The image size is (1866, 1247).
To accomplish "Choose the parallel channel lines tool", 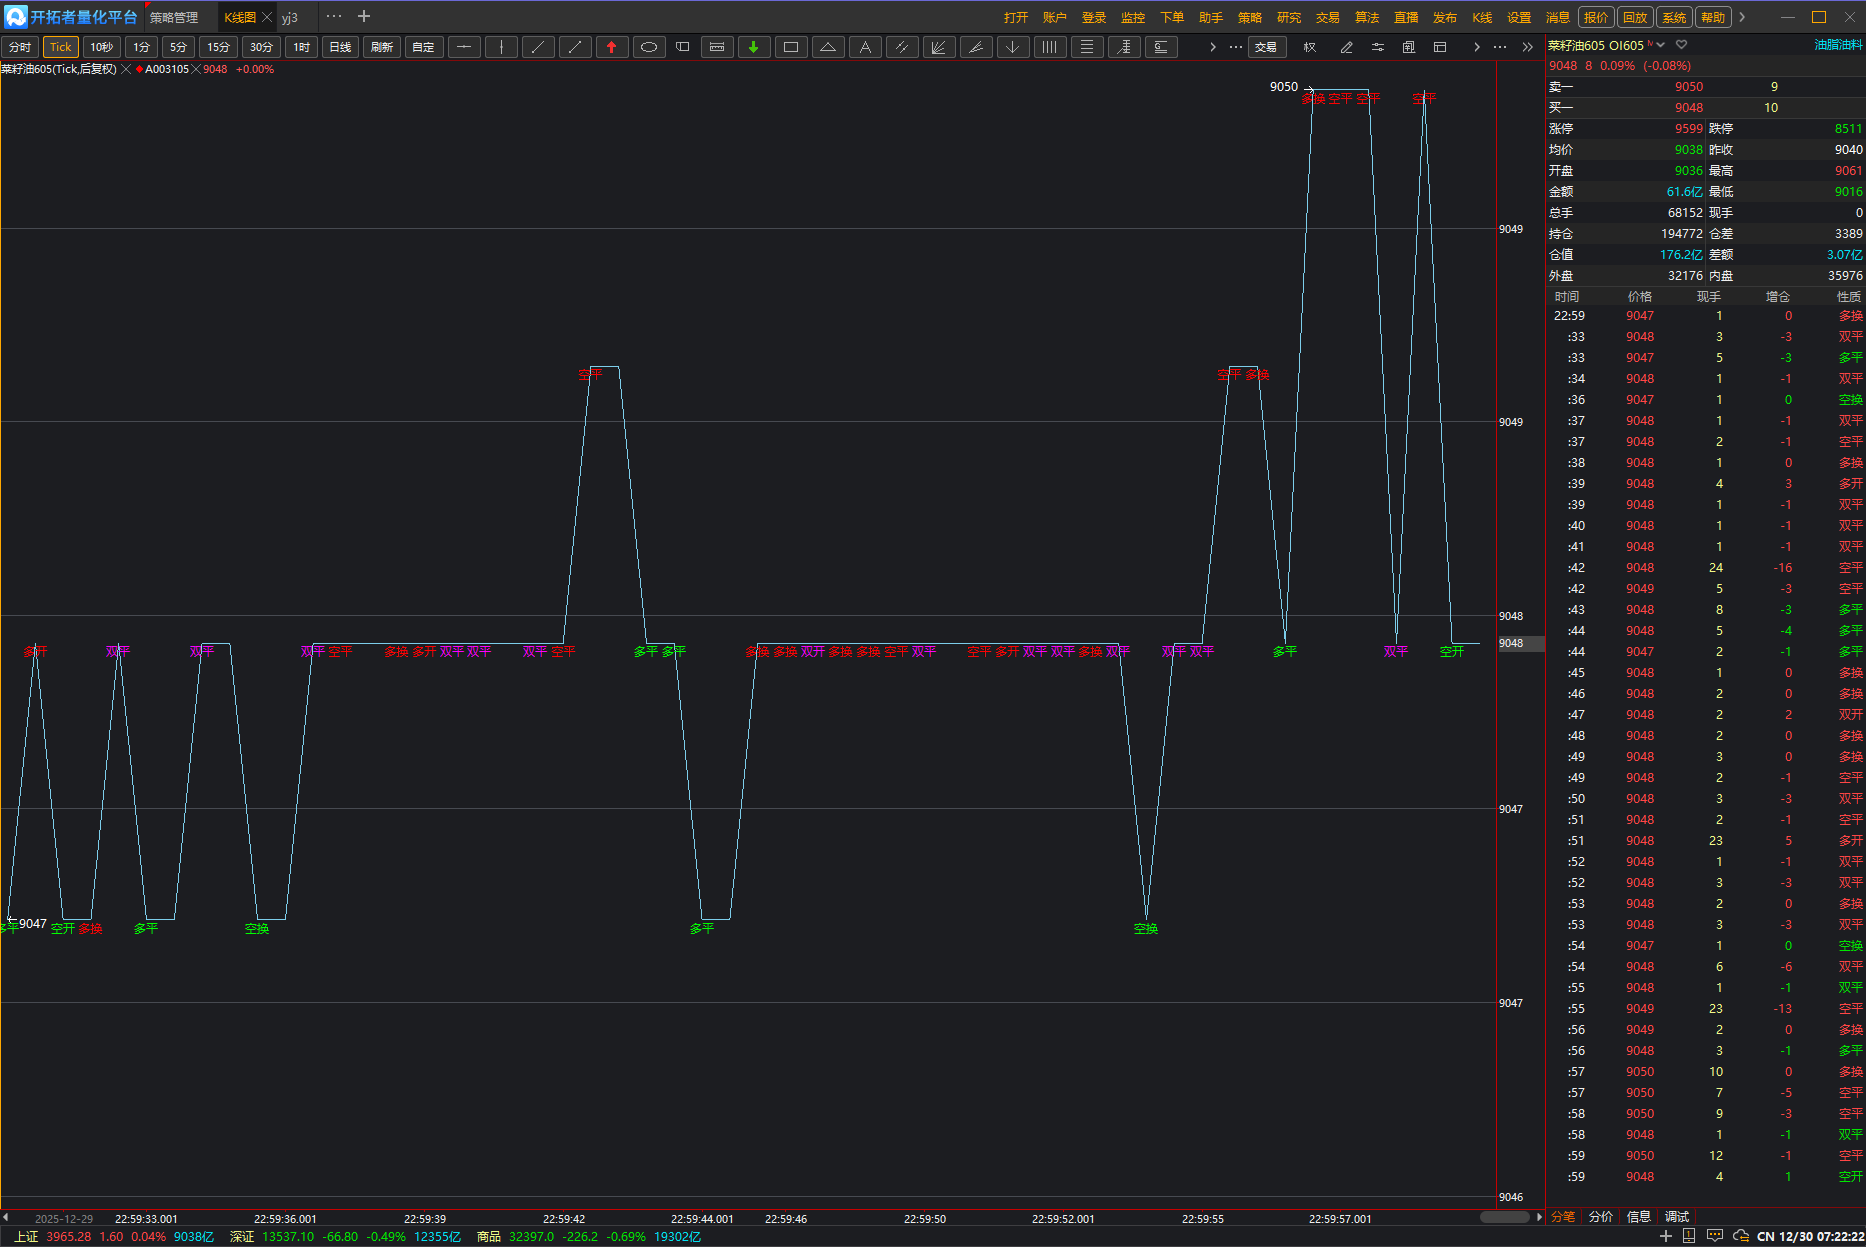I will (902, 47).
